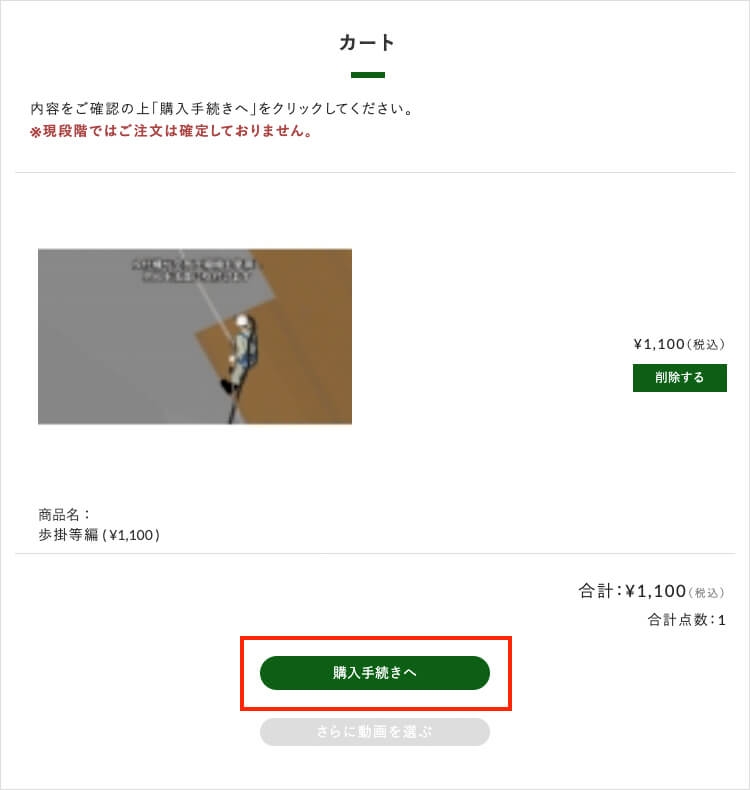This screenshot has width=750, height=790.
Task: Select the product name 歩掛等編 (¥1,100)
Action: 99,535
